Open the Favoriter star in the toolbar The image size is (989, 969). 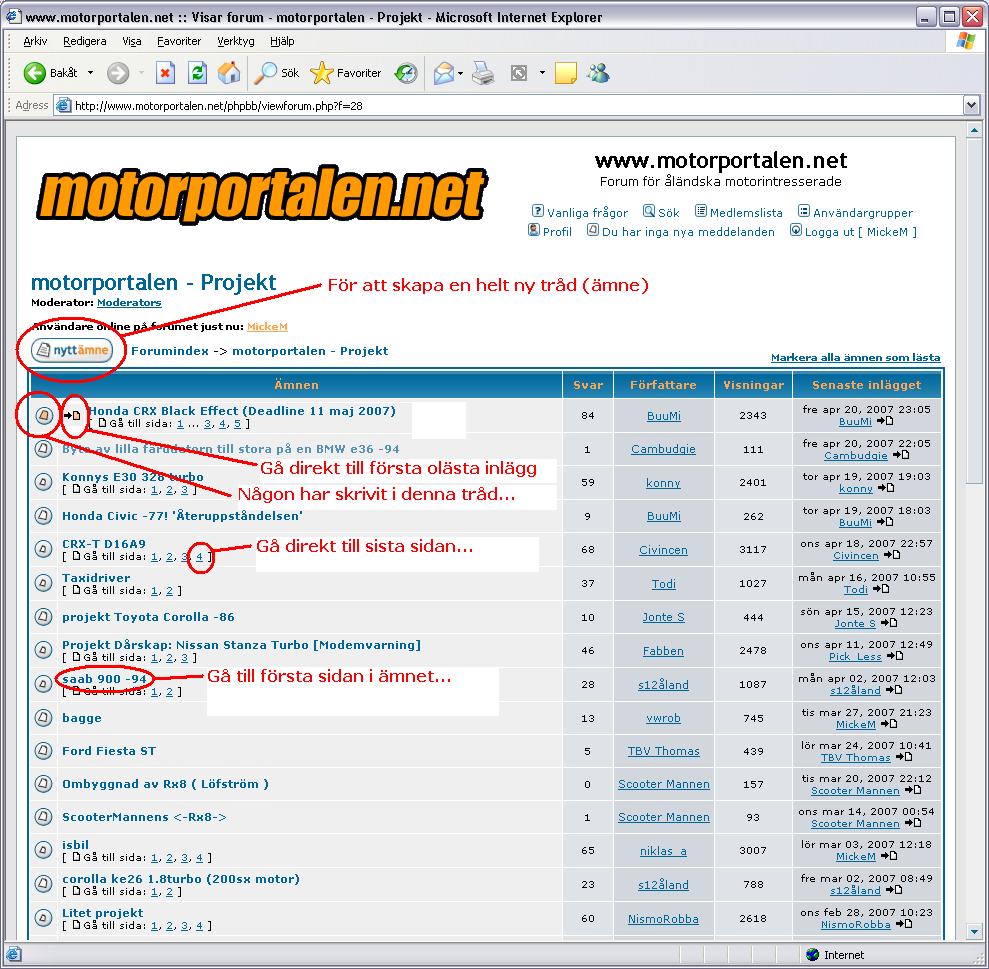[x=346, y=73]
